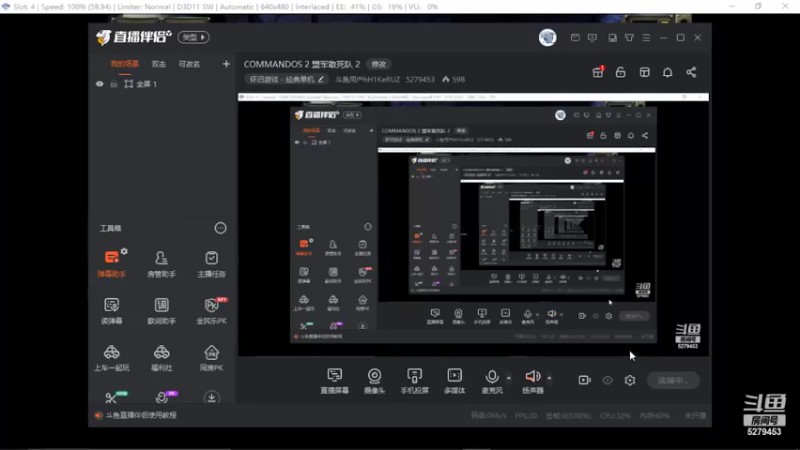Open the layout icon beside the bell
This screenshot has height=450, width=800.
pyautogui.click(x=644, y=72)
